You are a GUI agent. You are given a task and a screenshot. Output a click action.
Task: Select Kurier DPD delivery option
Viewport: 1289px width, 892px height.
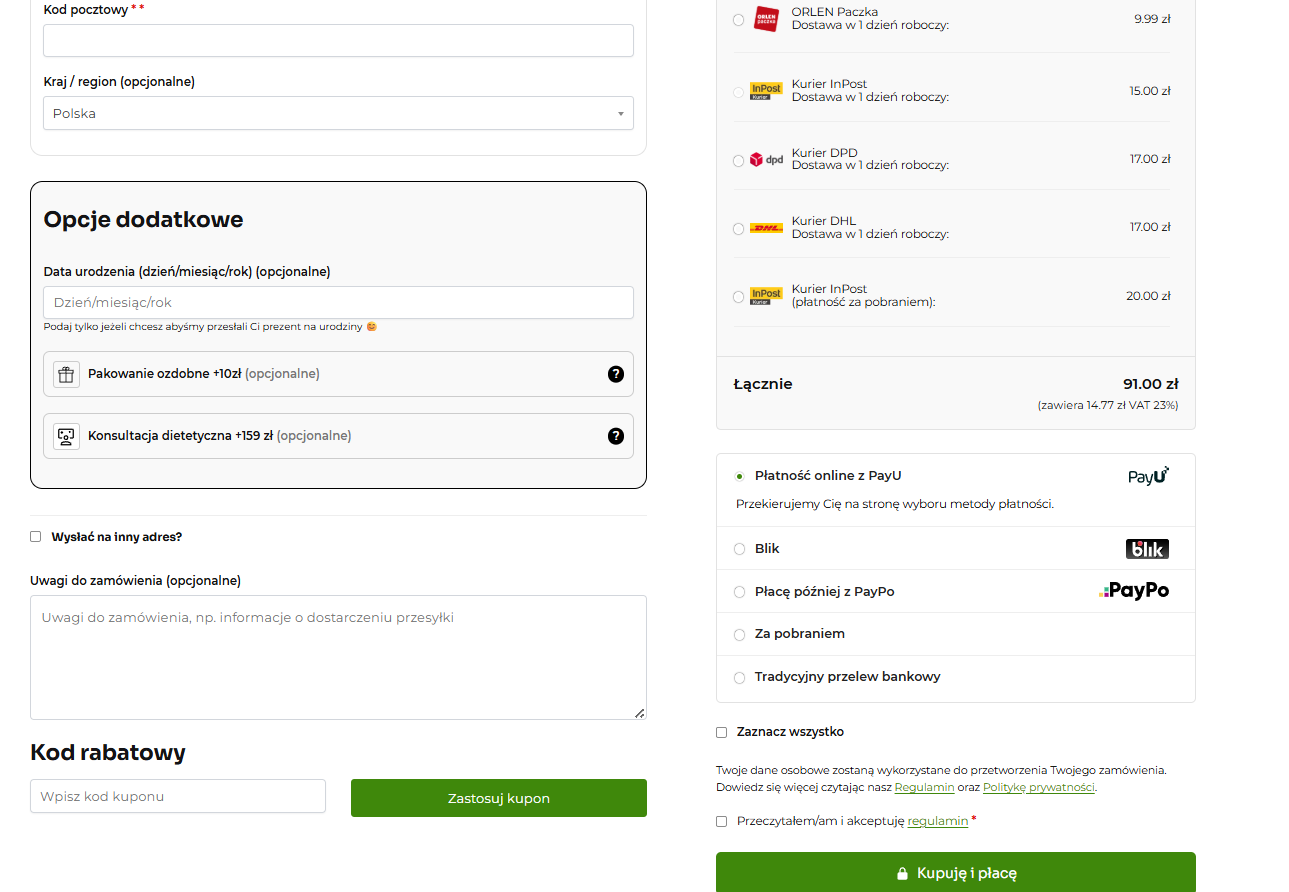738,160
